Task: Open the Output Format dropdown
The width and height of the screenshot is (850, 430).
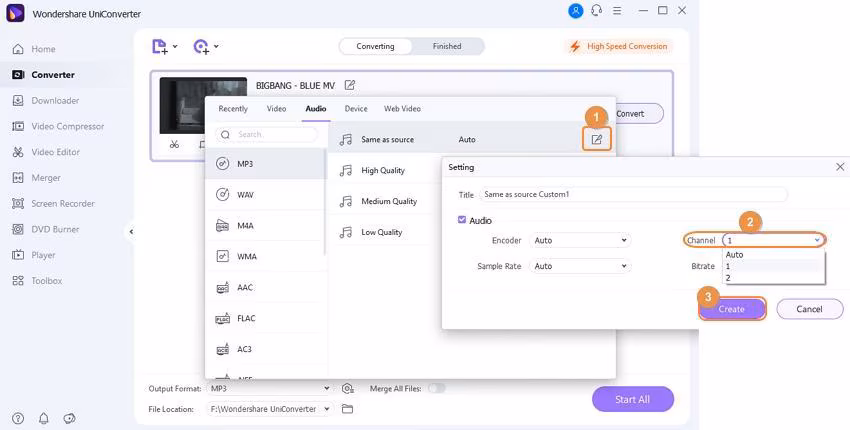Action: click(269, 388)
